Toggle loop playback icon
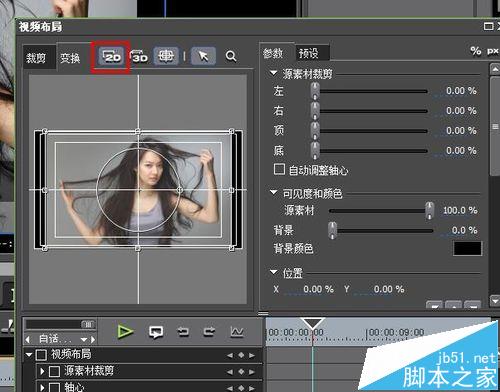Viewport: 500px width, 392px height. [x=156, y=332]
